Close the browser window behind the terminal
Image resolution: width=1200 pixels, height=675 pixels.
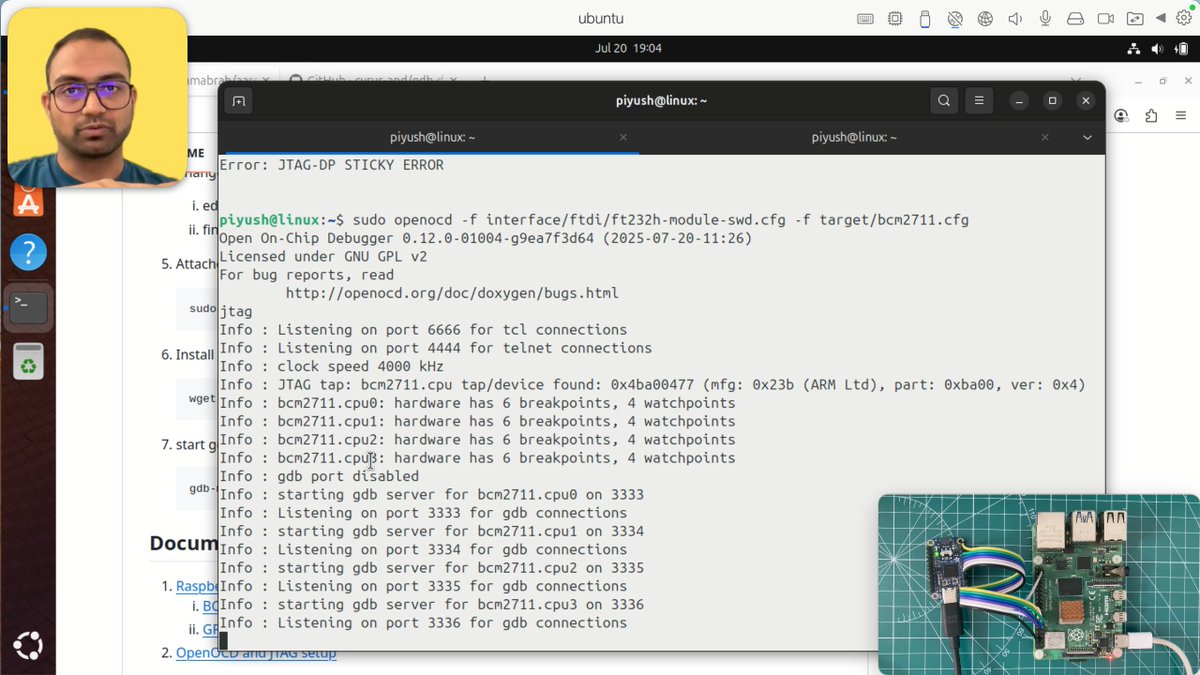click(x=1187, y=80)
